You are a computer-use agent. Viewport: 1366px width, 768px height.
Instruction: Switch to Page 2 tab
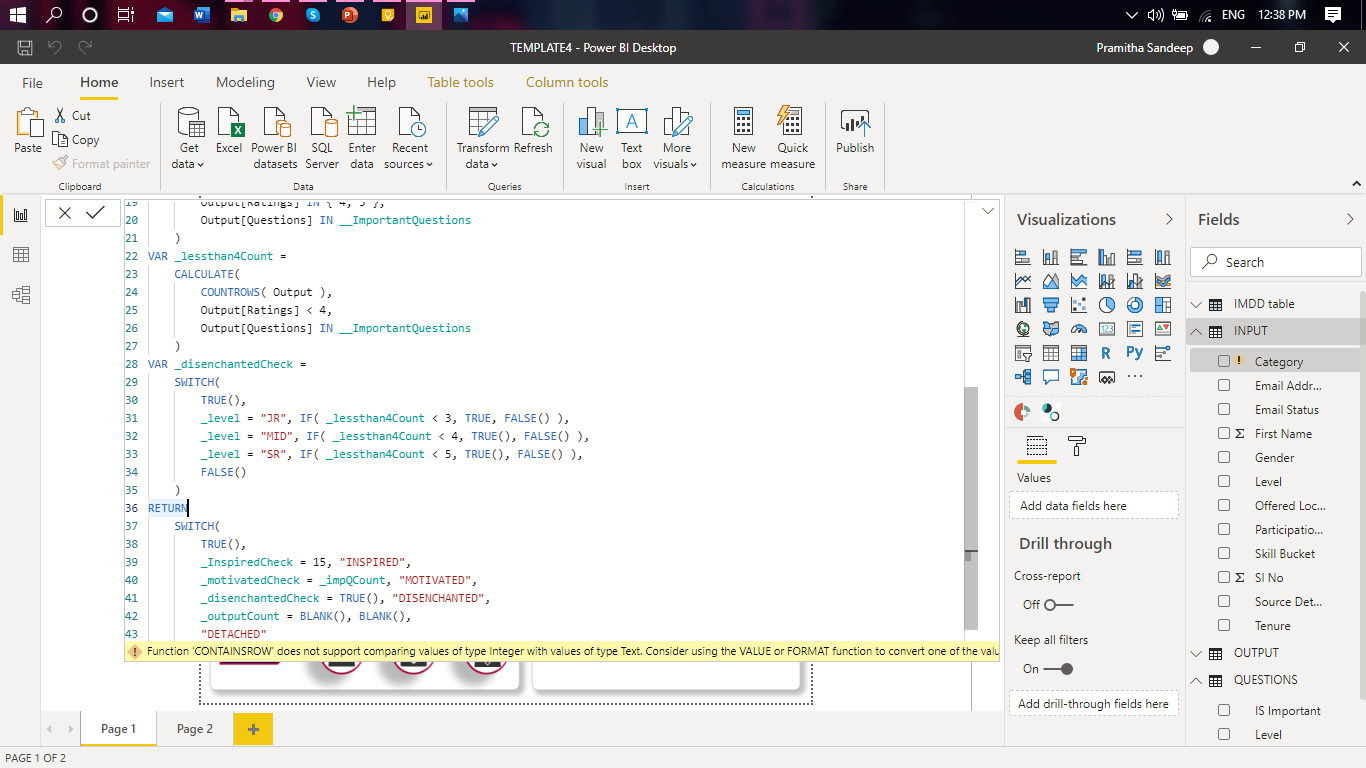[194, 729]
